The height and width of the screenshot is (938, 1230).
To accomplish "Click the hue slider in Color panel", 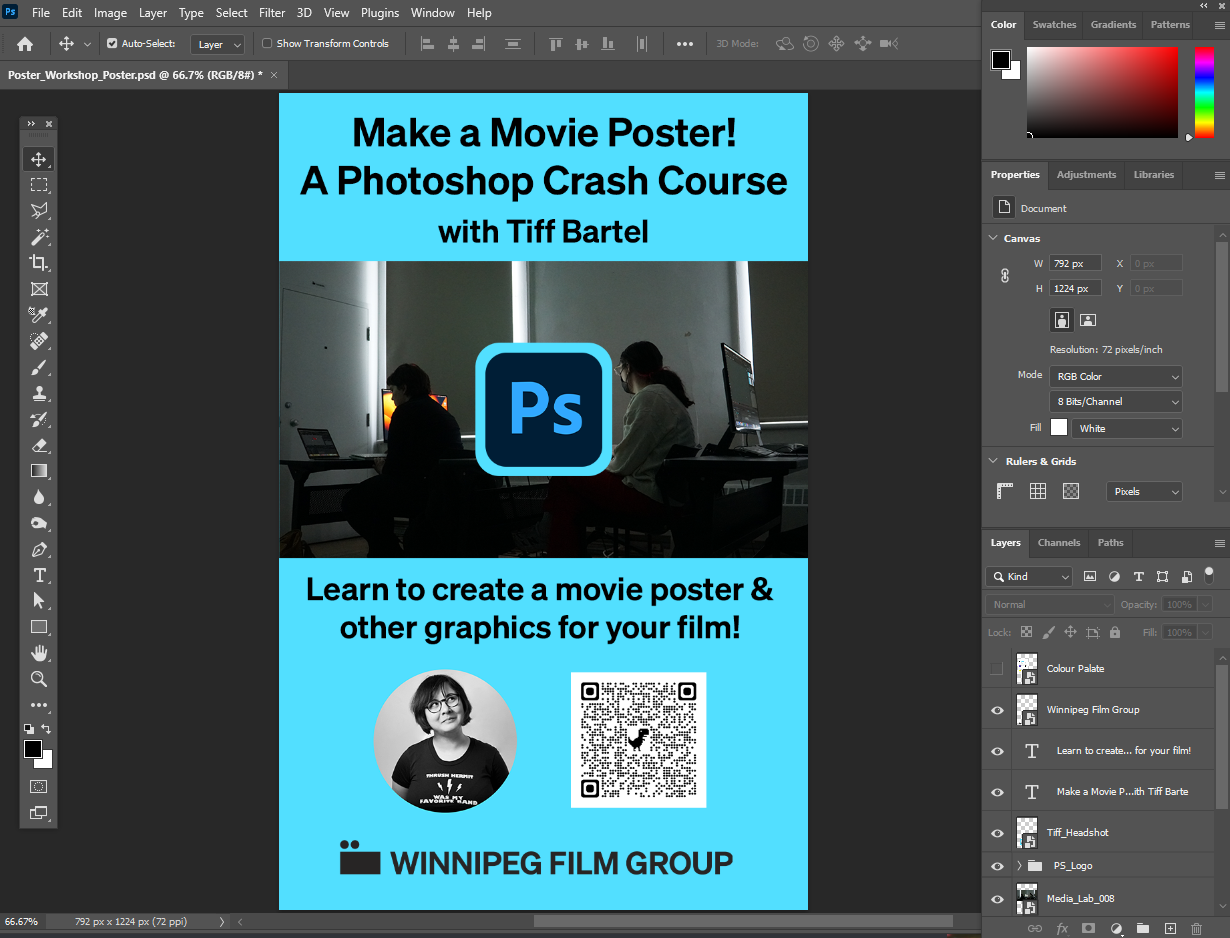I will 1204,92.
